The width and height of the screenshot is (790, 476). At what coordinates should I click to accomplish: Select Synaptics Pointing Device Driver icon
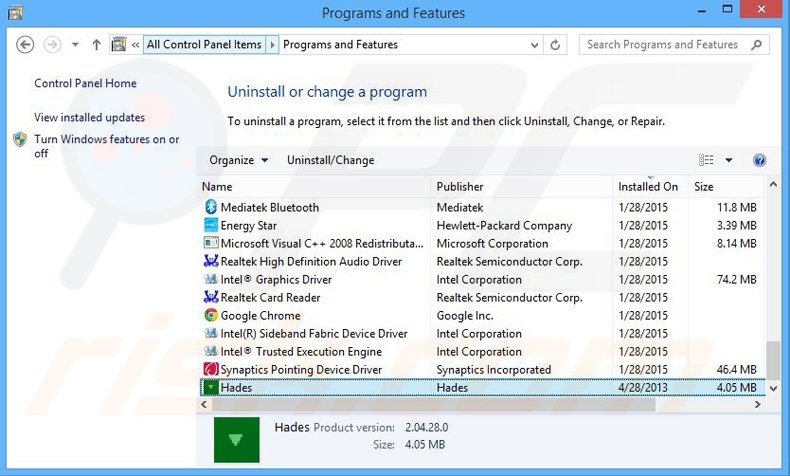[211, 369]
